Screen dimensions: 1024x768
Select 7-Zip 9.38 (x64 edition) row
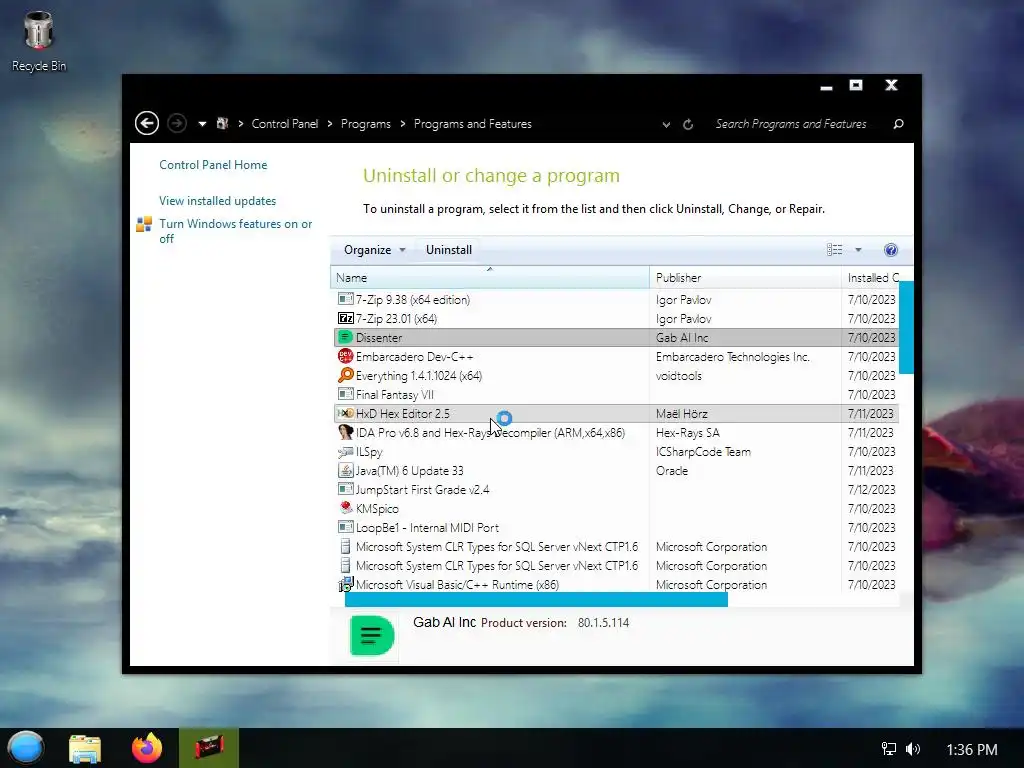(616, 300)
